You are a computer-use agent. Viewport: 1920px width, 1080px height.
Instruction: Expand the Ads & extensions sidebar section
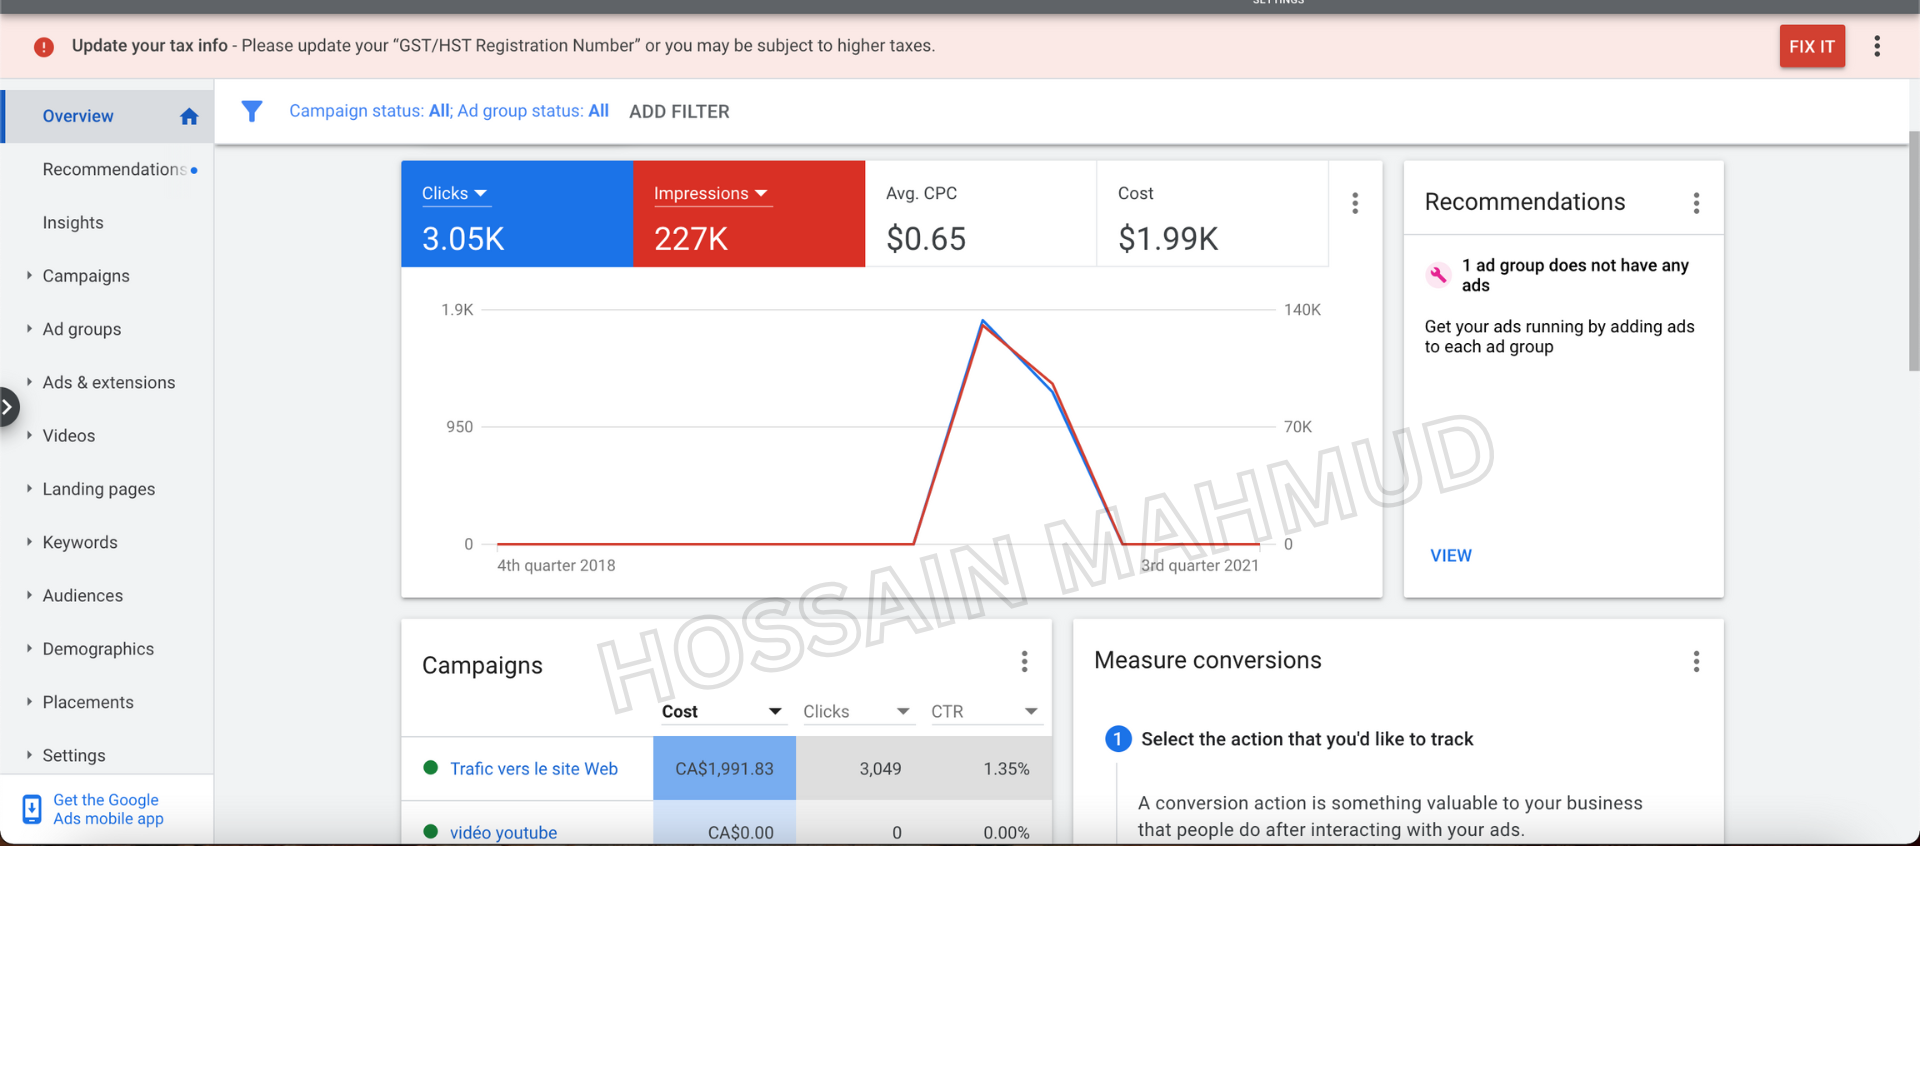(29, 382)
